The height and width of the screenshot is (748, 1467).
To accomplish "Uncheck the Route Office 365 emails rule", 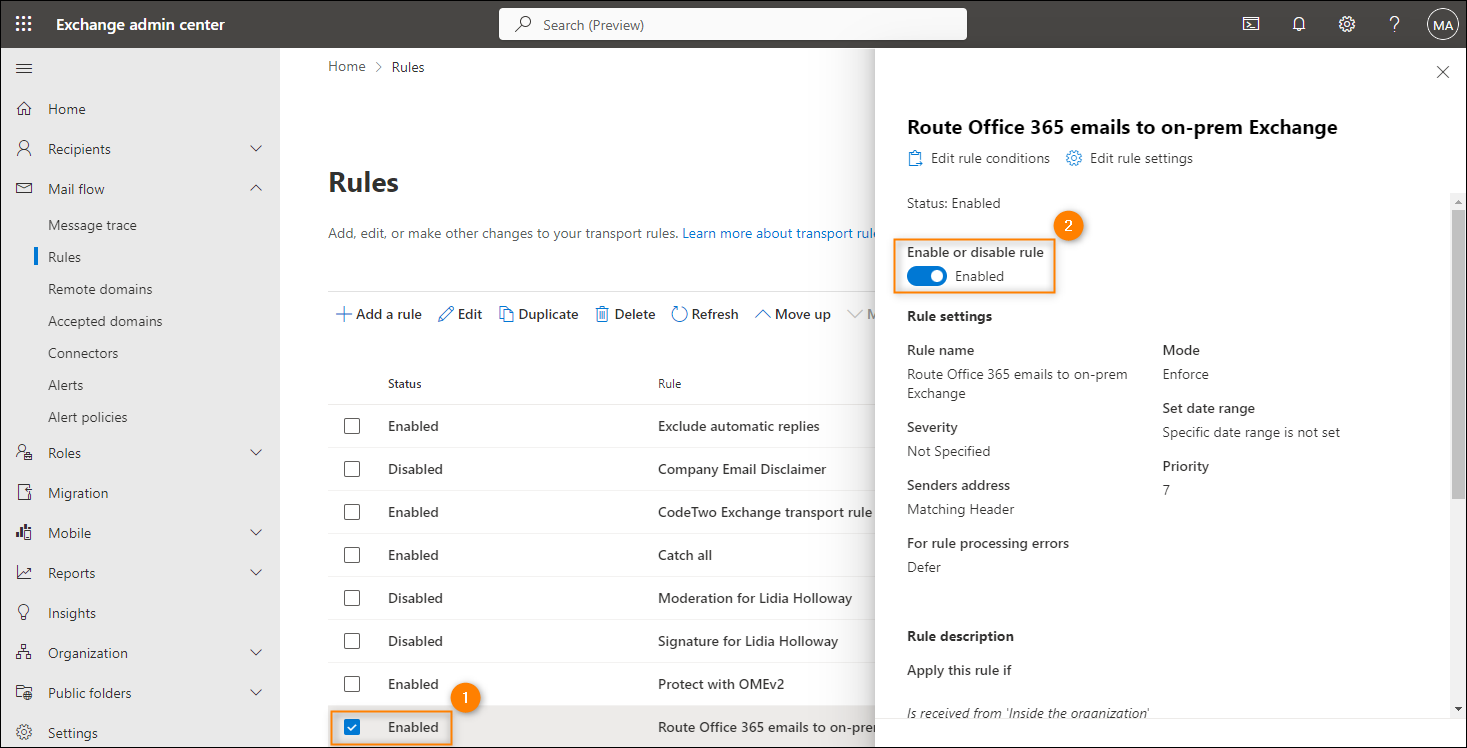I will [352, 727].
